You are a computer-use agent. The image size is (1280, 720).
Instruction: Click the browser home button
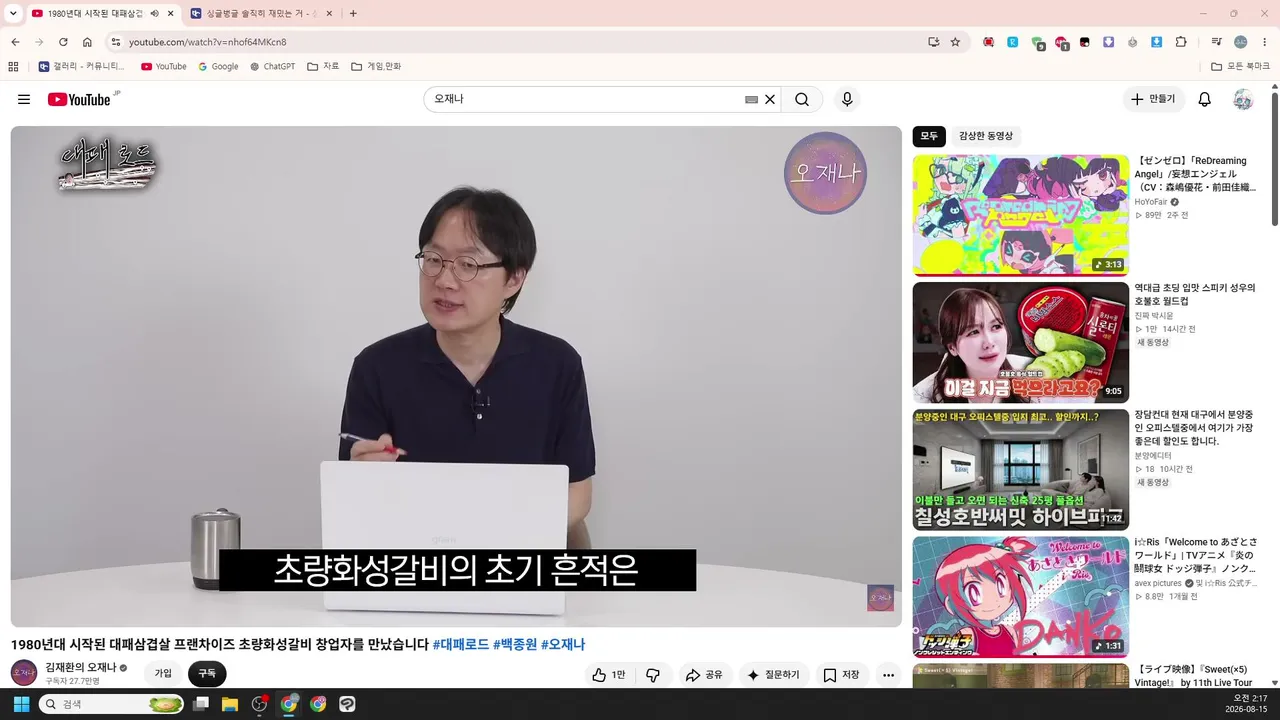pyautogui.click(x=87, y=42)
